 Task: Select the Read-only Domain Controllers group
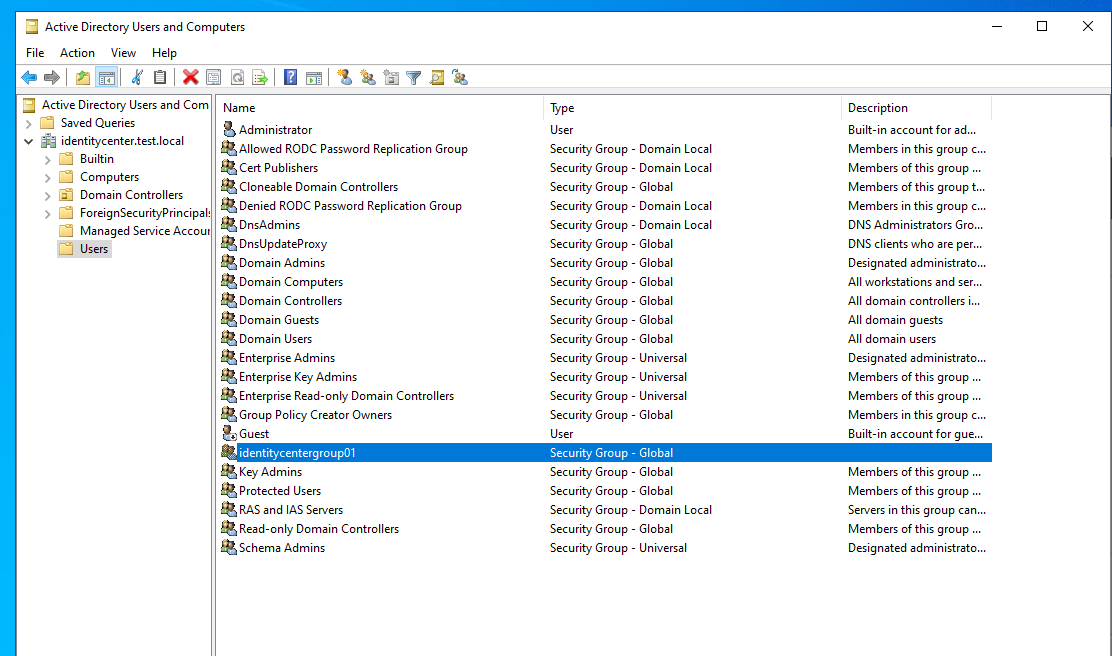click(x=318, y=529)
